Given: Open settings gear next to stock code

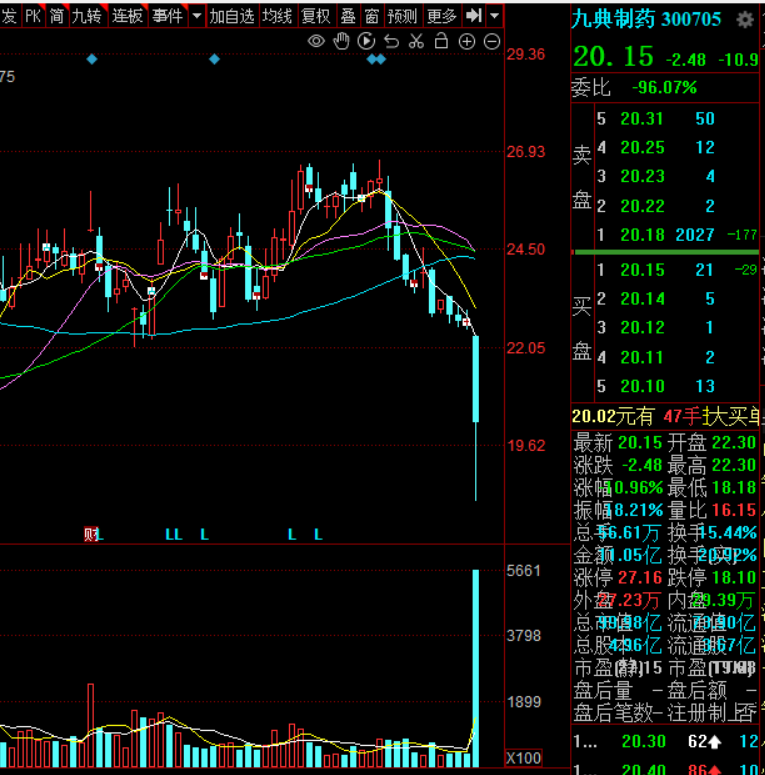Looking at the screenshot, I should click(745, 19).
